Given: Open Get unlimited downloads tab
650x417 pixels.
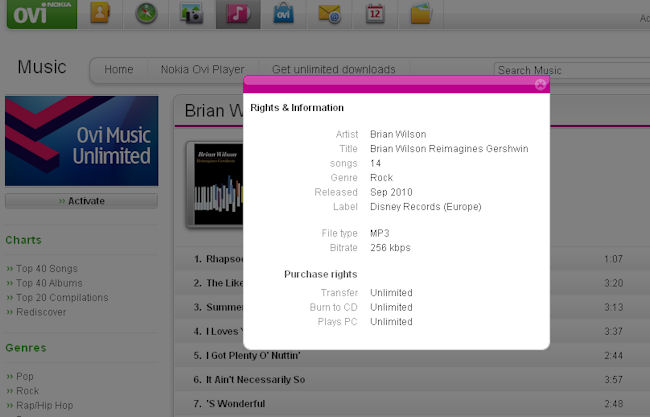Looking at the screenshot, I should tap(334, 70).
